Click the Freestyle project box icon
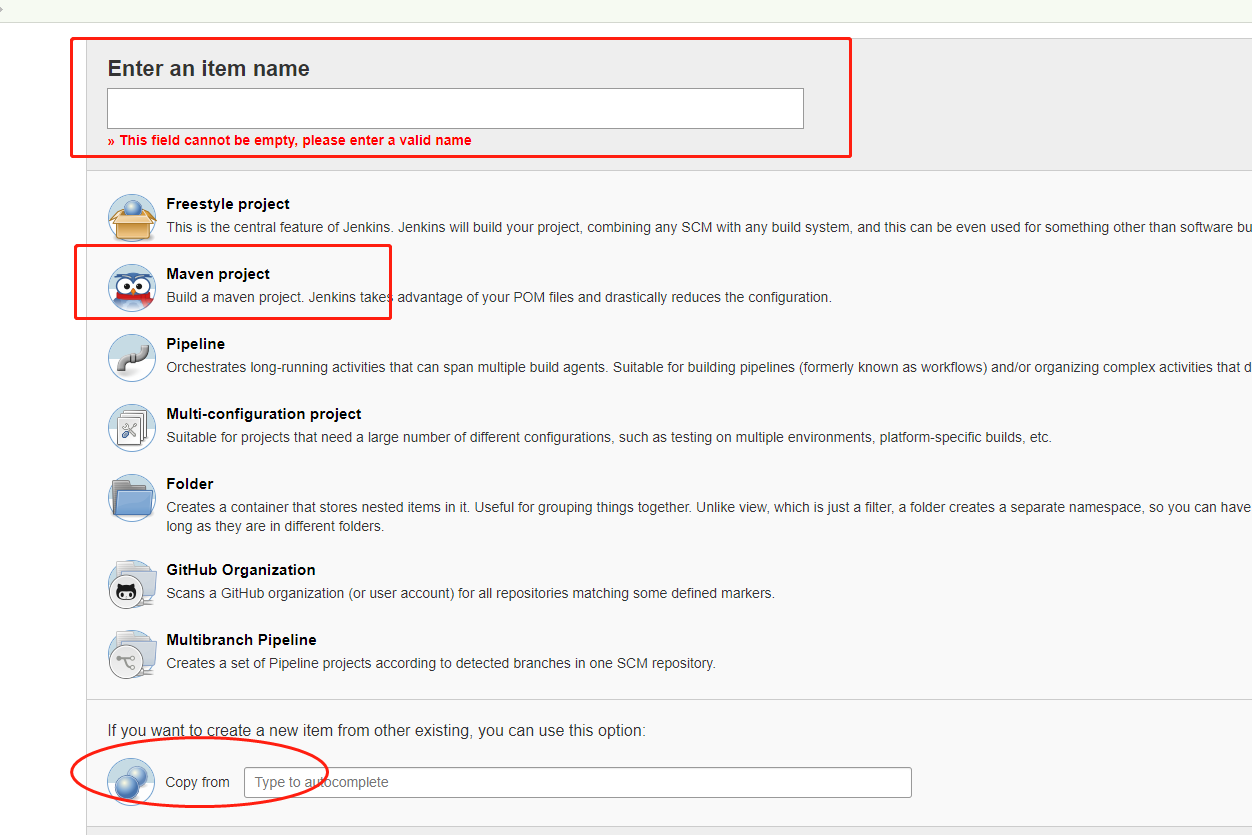This screenshot has height=835, width=1252. (132, 218)
